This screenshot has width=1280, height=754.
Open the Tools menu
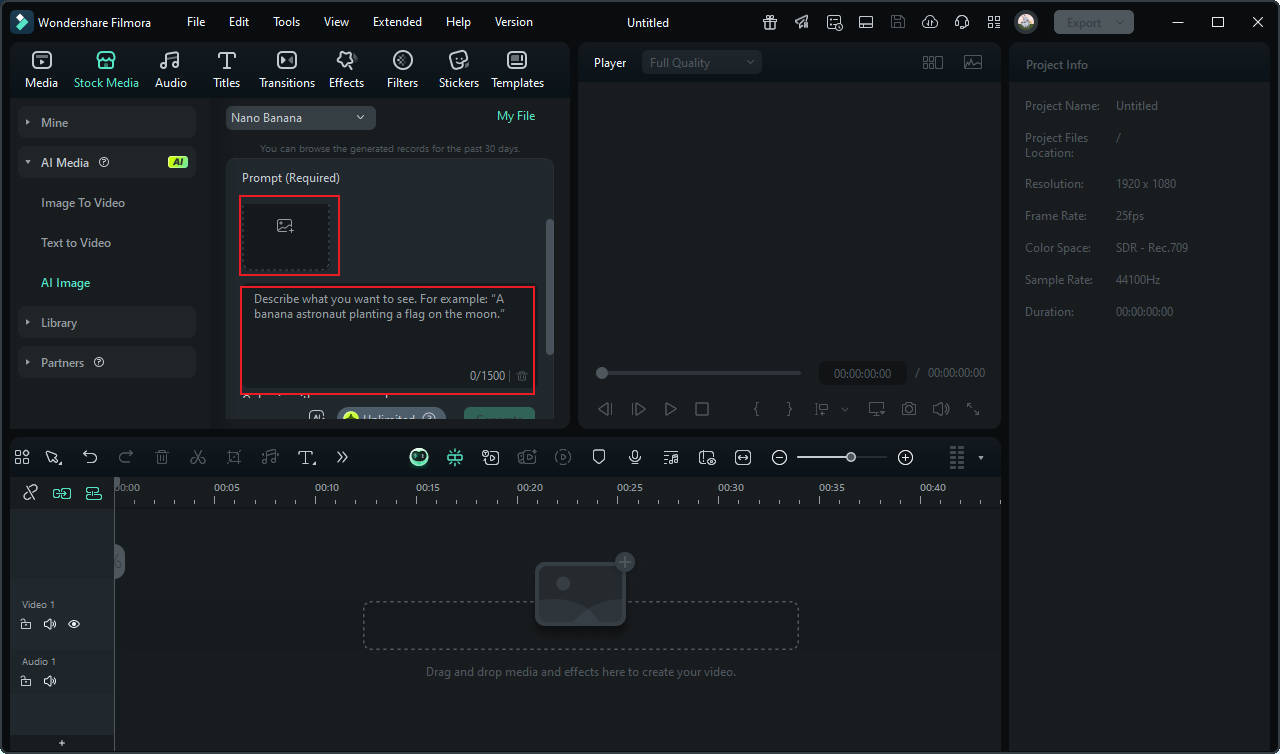(286, 22)
